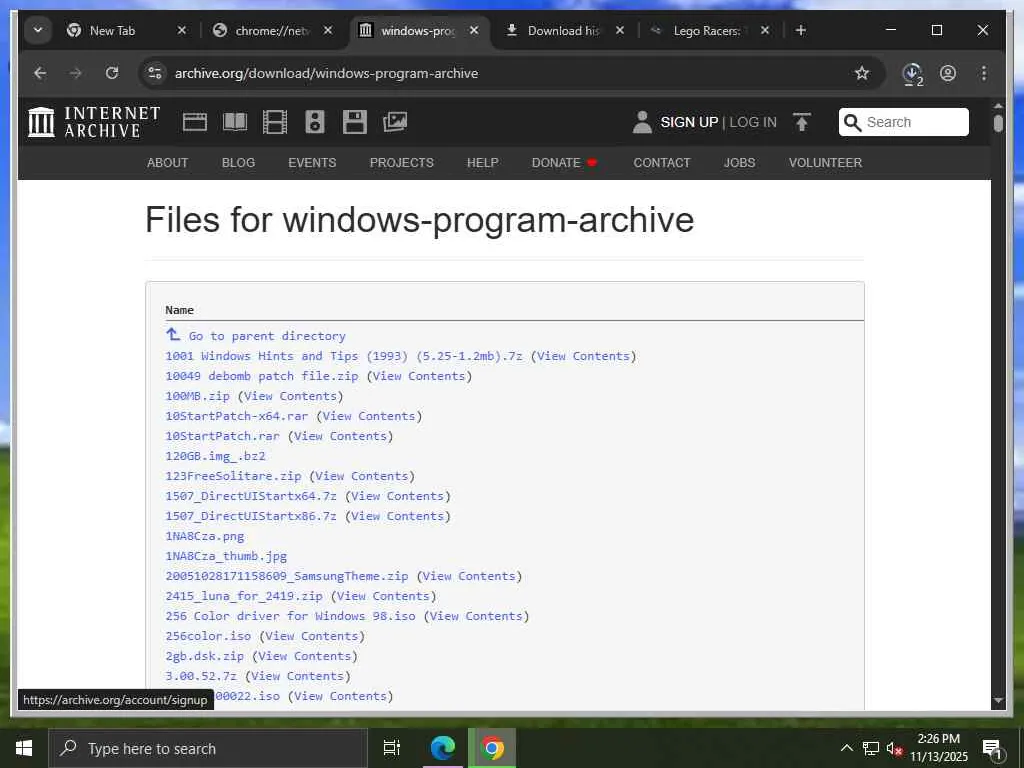1024x768 pixels.
Task: Open 120GB.img_.bz2 file link
Action: tap(216, 456)
